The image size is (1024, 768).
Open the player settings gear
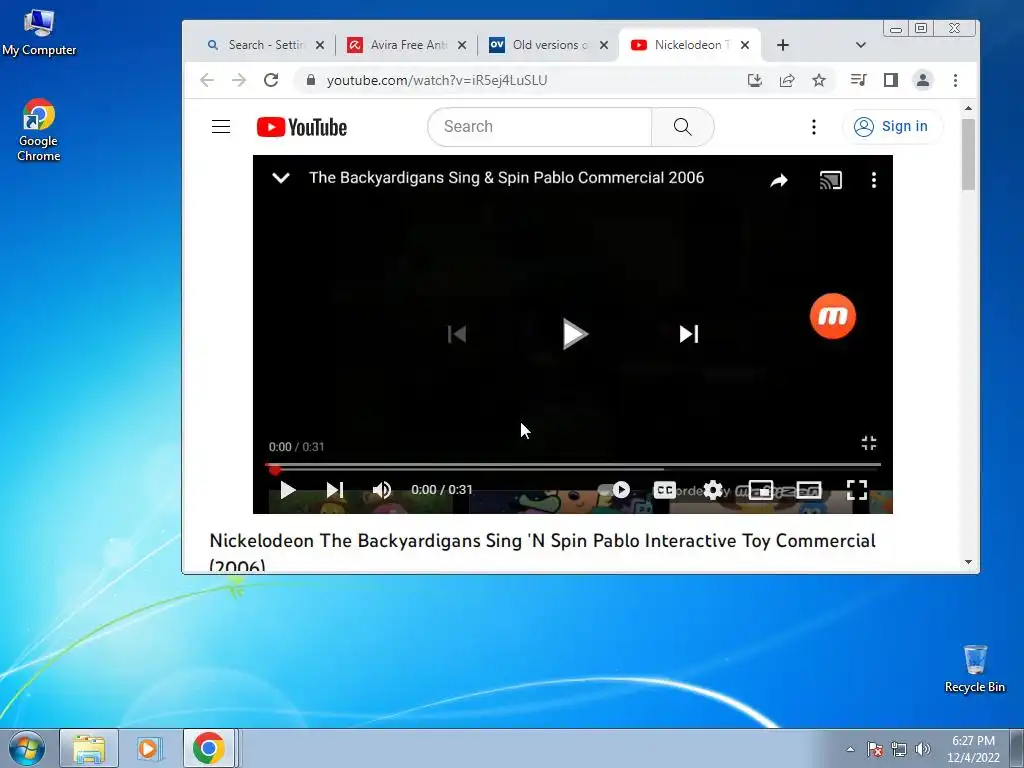[x=713, y=490]
